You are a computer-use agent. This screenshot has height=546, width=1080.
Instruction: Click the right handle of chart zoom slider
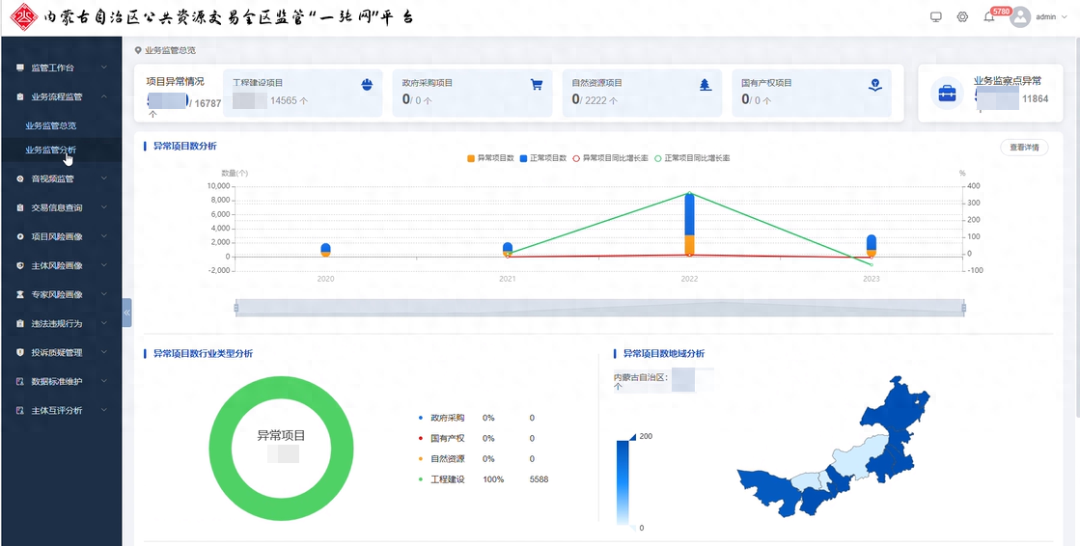tap(965, 308)
